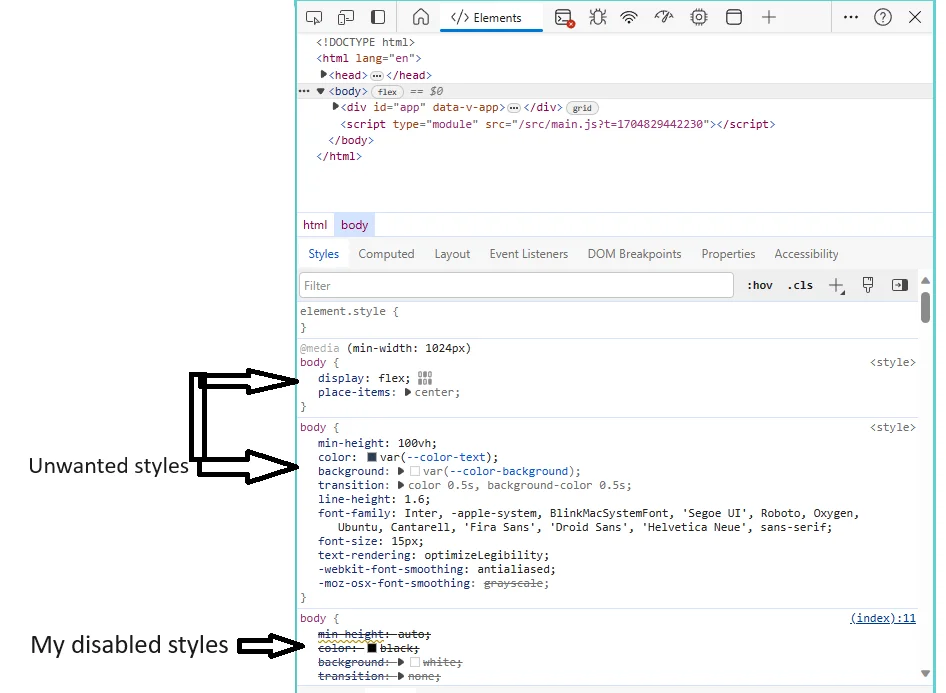The width and height of the screenshot is (946, 693).
Task: Open the Memory chip tool
Action: pyautogui.click(x=698, y=17)
